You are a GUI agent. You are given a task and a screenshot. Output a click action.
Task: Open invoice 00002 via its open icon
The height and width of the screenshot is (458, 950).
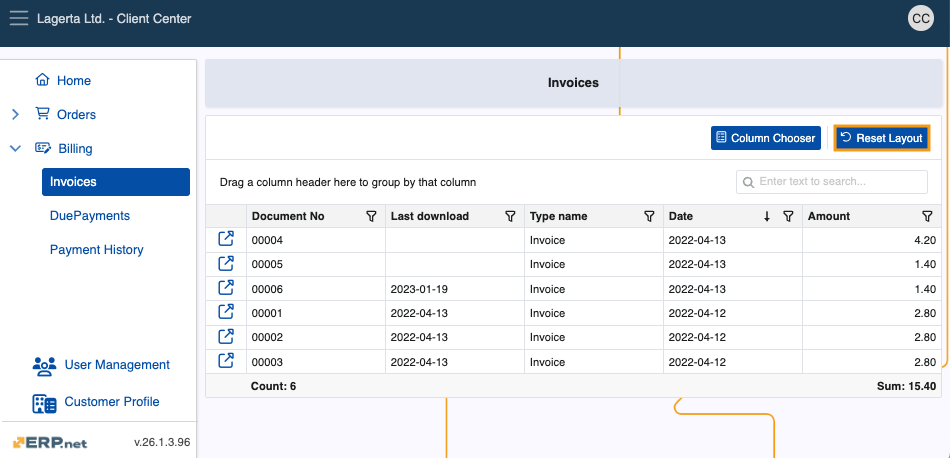pos(226,336)
